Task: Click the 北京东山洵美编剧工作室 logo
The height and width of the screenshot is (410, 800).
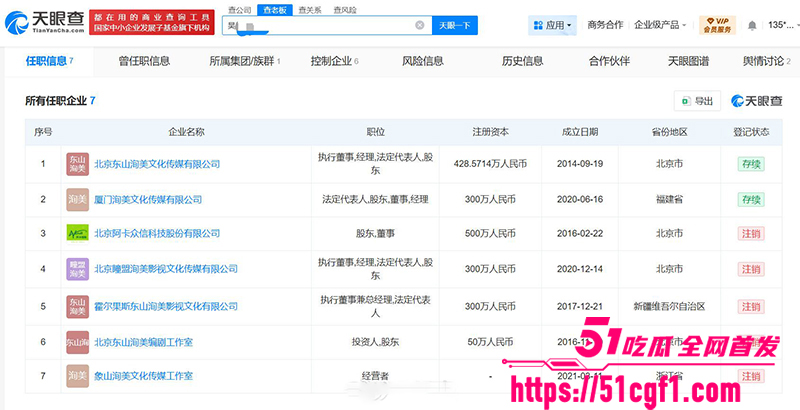Action: click(x=78, y=342)
